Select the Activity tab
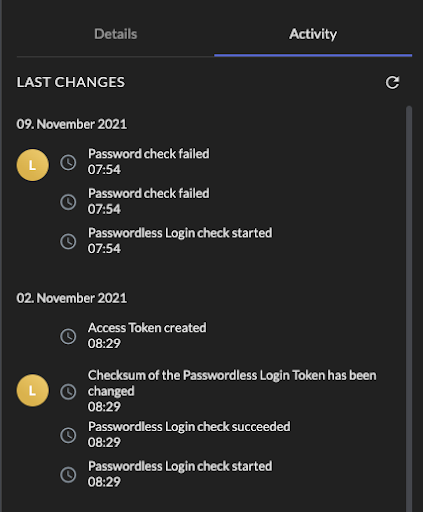 313,34
